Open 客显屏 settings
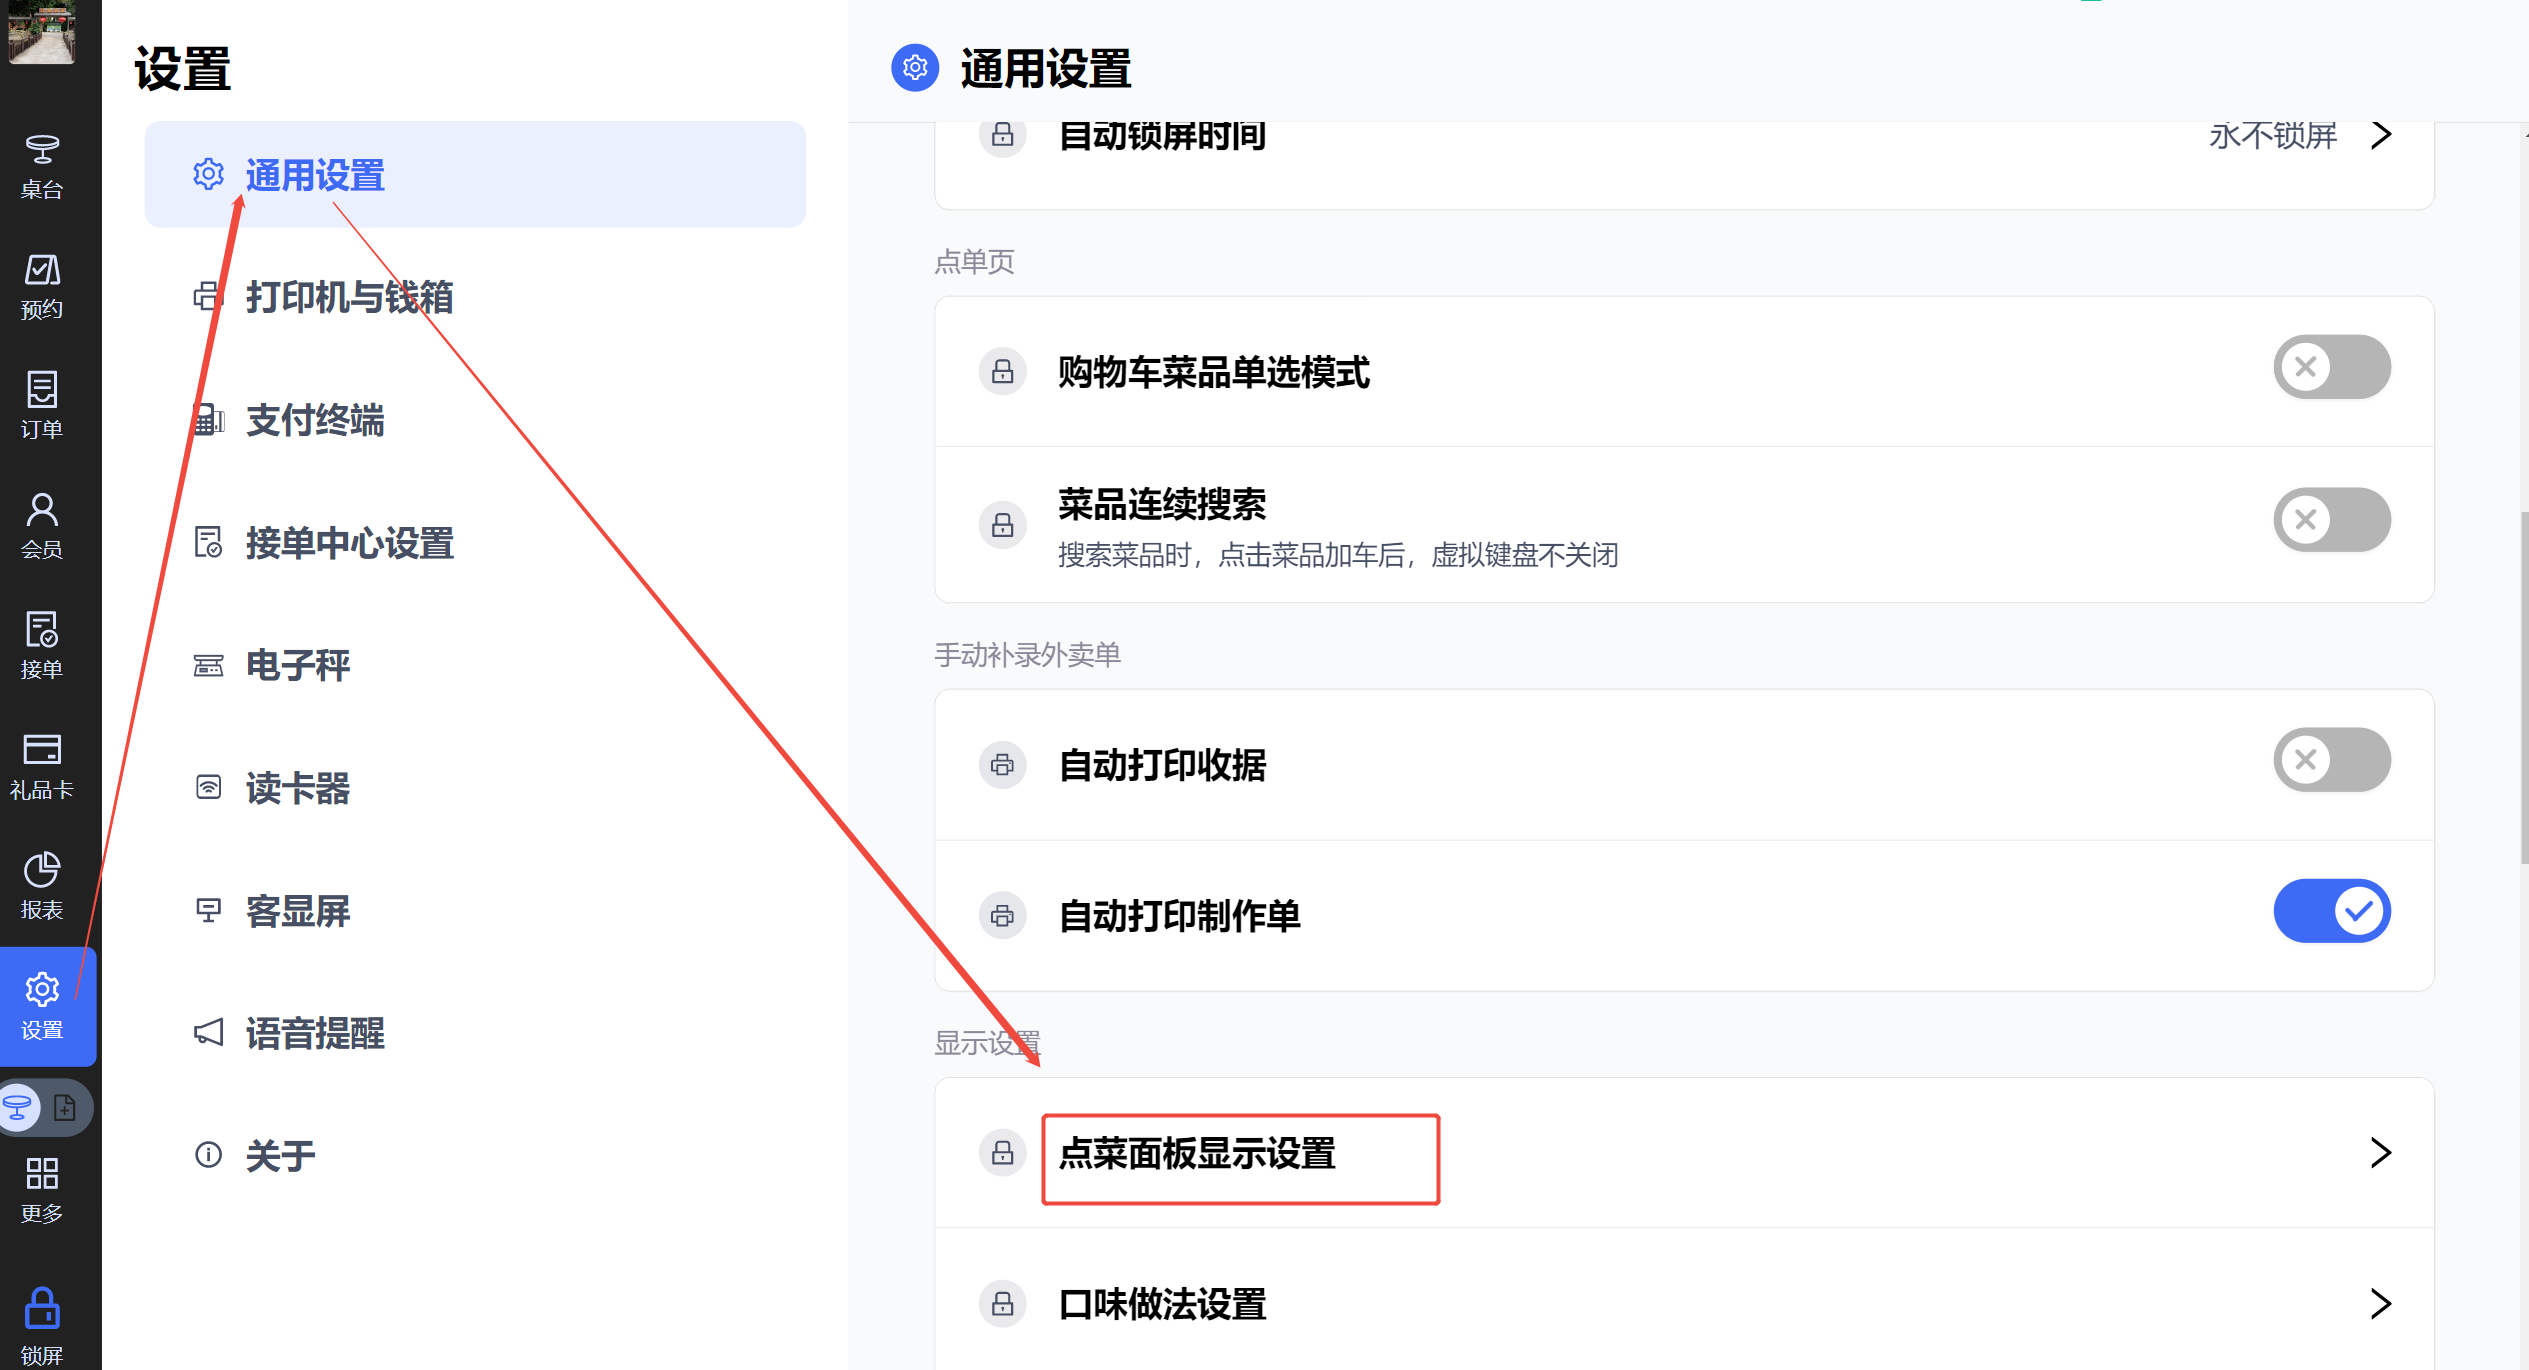Viewport: 2529px width, 1370px height. click(475, 911)
